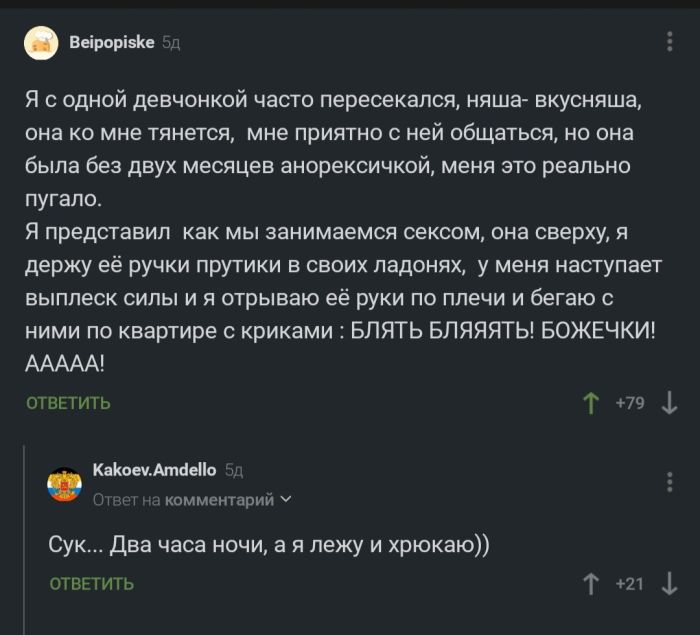Open the three-dot menu on Beipopiske's comment
The image size is (700, 635).
click(x=669, y=41)
